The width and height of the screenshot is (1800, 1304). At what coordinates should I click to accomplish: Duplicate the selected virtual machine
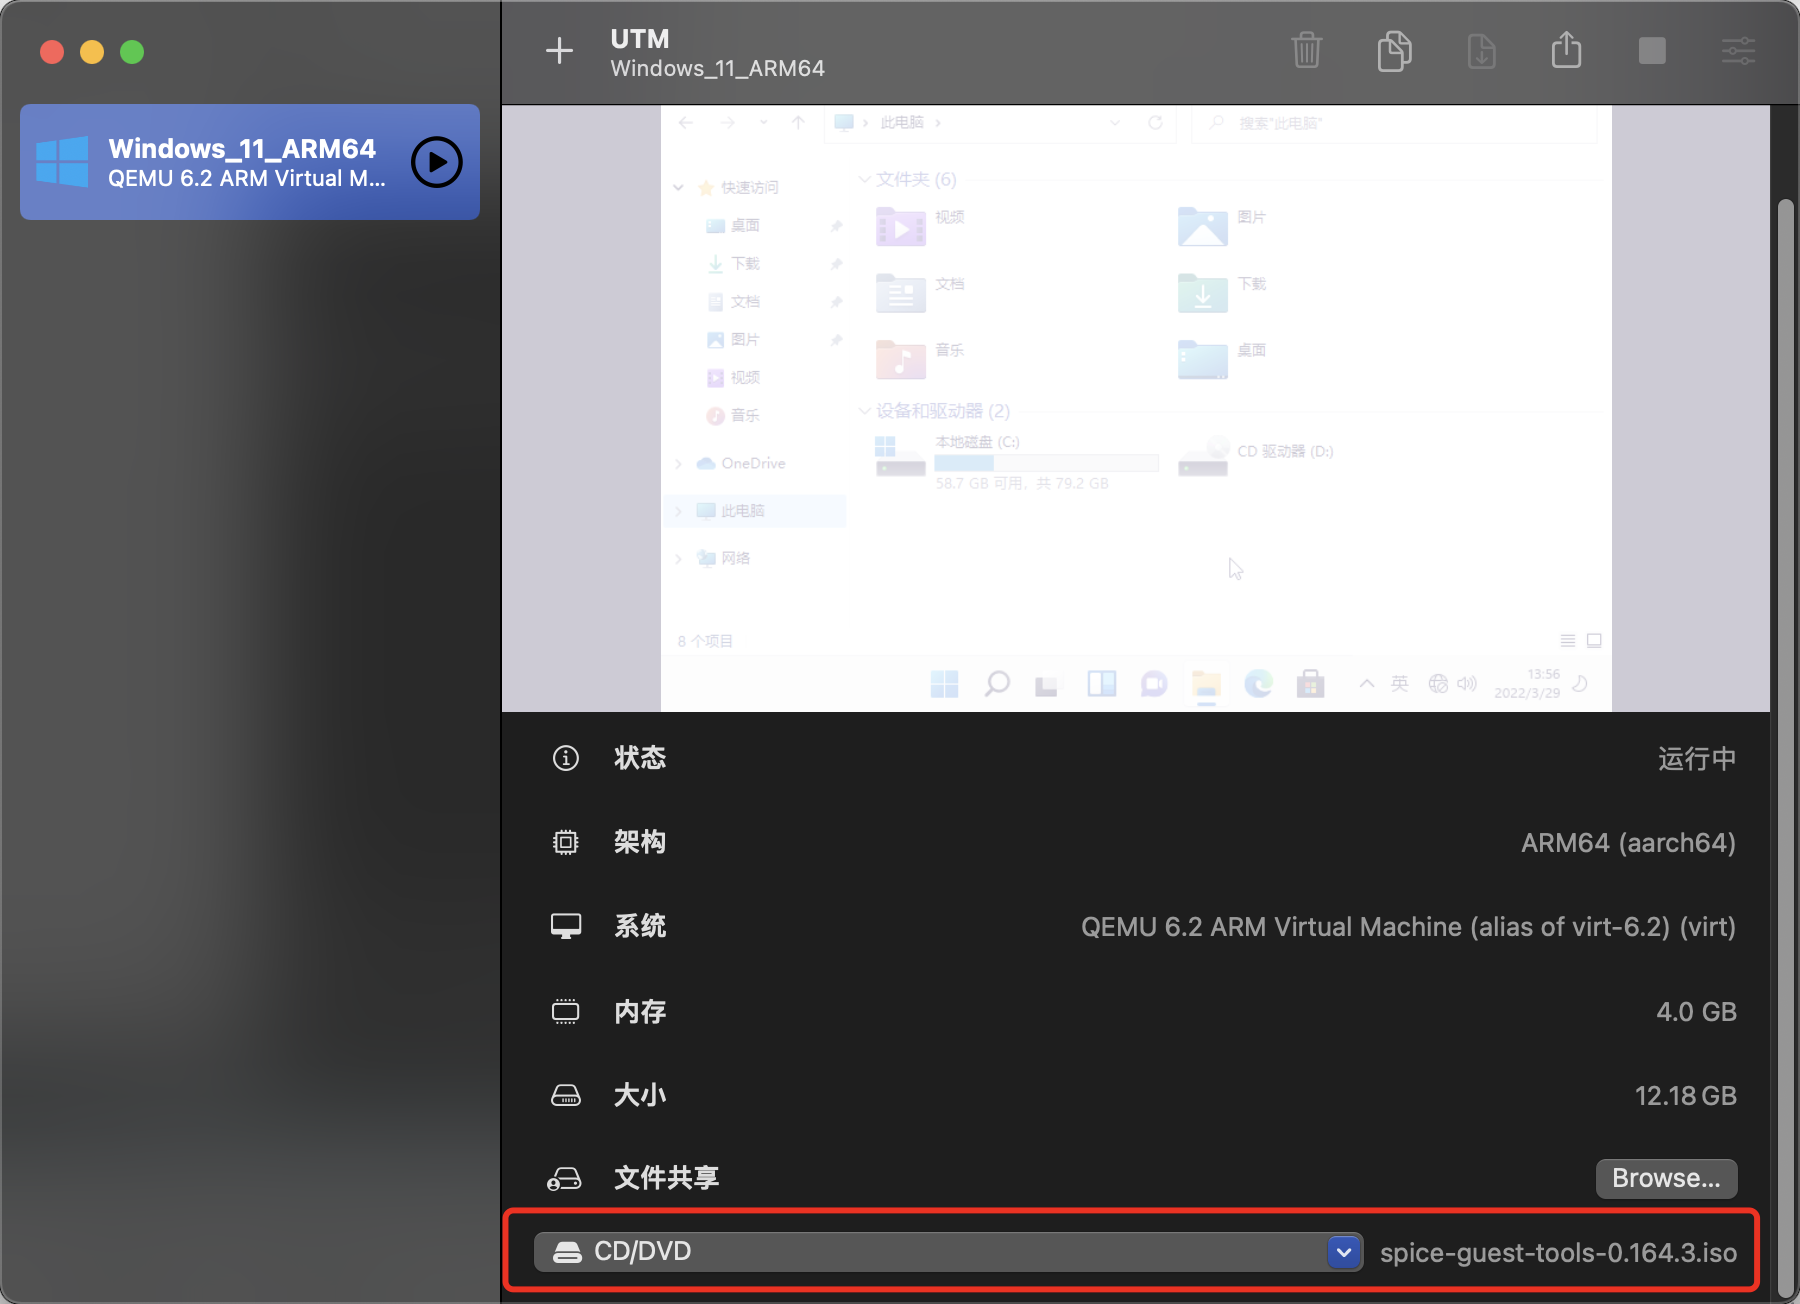(1394, 51)
